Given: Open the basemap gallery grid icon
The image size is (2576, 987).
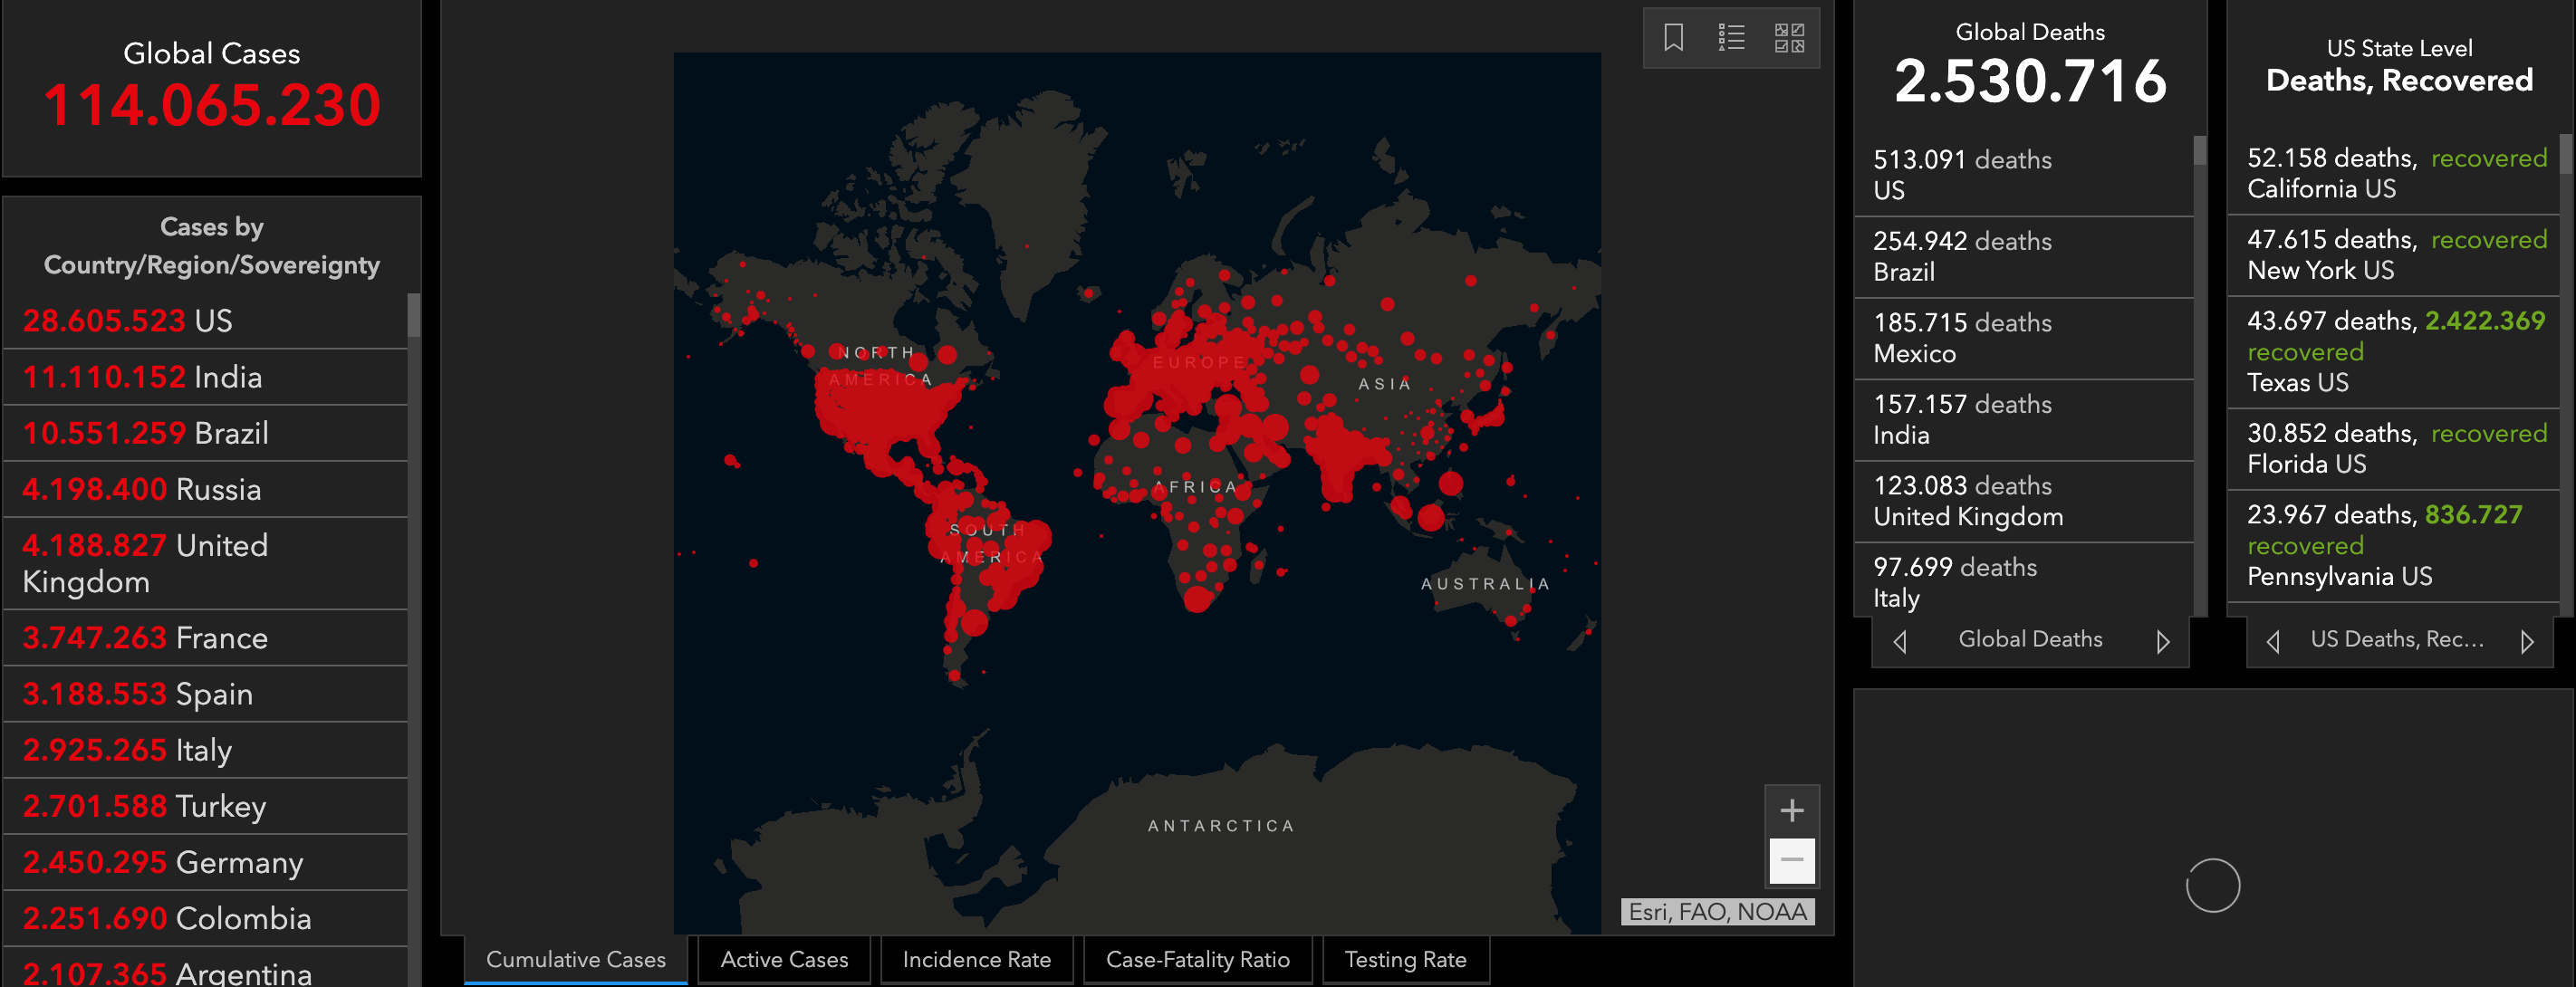Looking at the screenshot, I should pos(1789,38).
